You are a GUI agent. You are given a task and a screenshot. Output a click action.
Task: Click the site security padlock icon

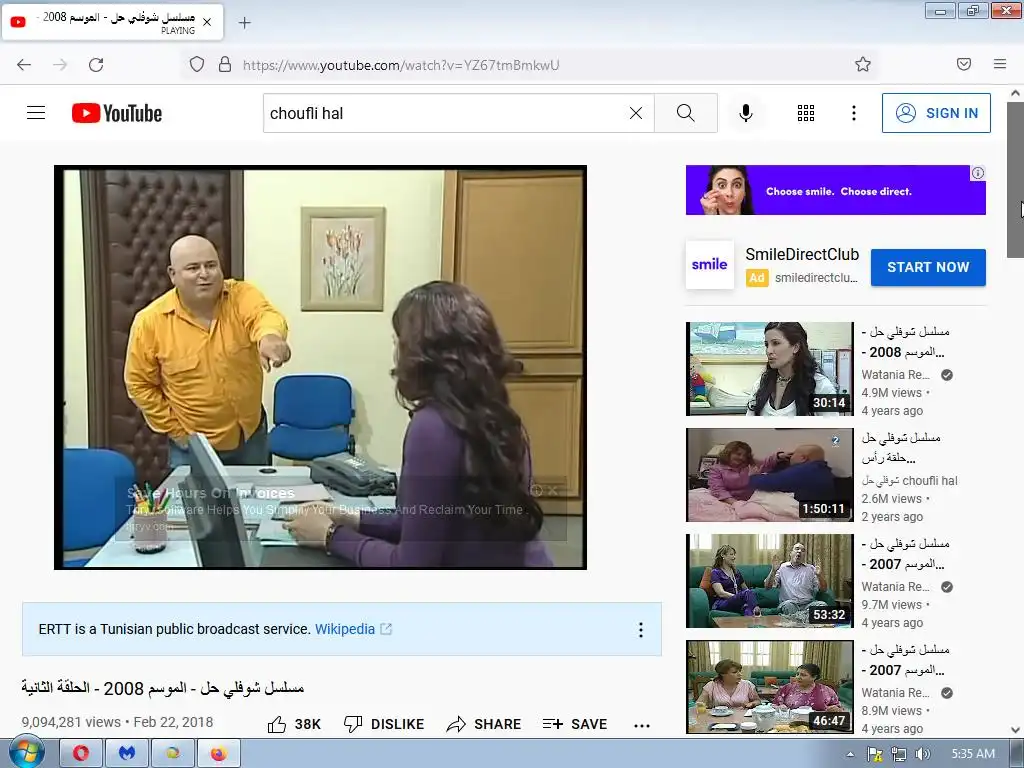pyautogui.click(x=225, y=64)
